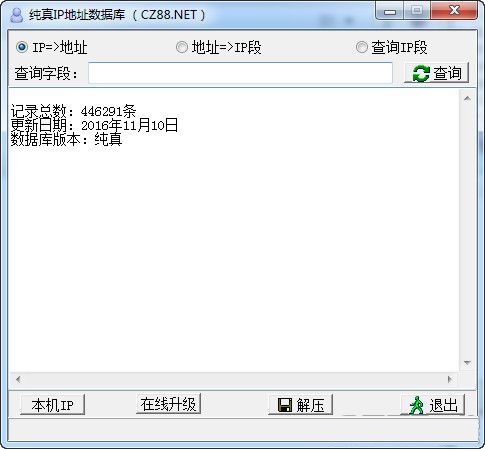Close the 纯真IP地址数据库 window

click(454, 11)
